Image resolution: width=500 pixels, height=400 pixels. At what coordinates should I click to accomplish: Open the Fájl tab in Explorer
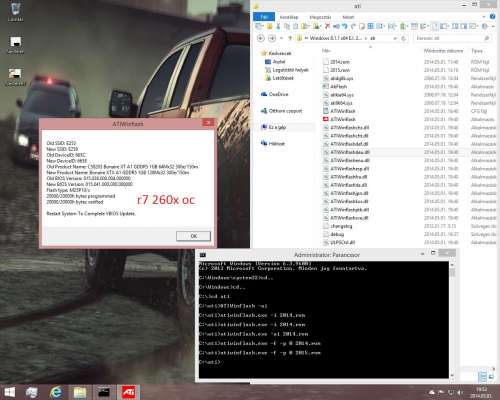[x=264, y=17]
